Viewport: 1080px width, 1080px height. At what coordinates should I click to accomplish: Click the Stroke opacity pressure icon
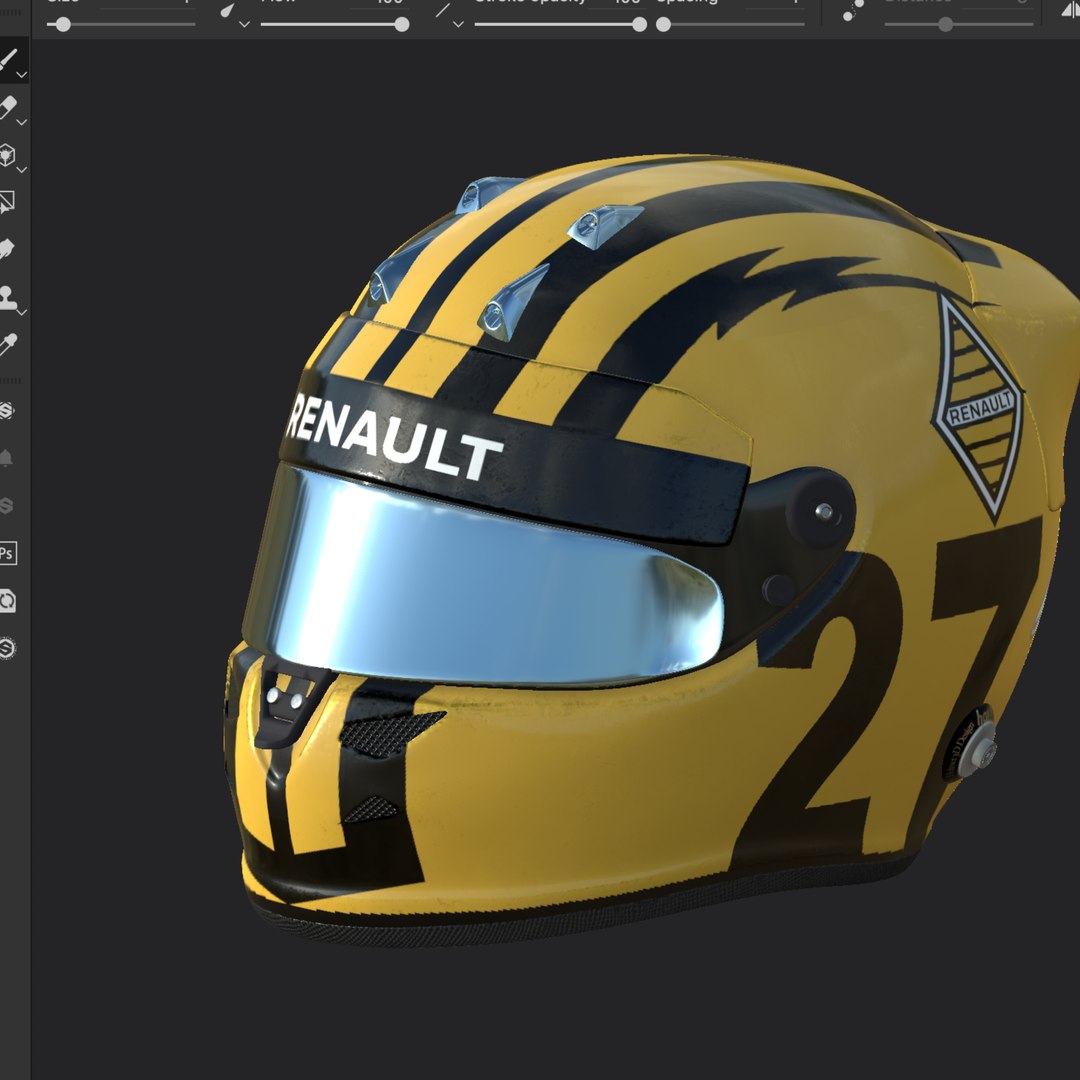pyautogui.click(x=442, y=10)
